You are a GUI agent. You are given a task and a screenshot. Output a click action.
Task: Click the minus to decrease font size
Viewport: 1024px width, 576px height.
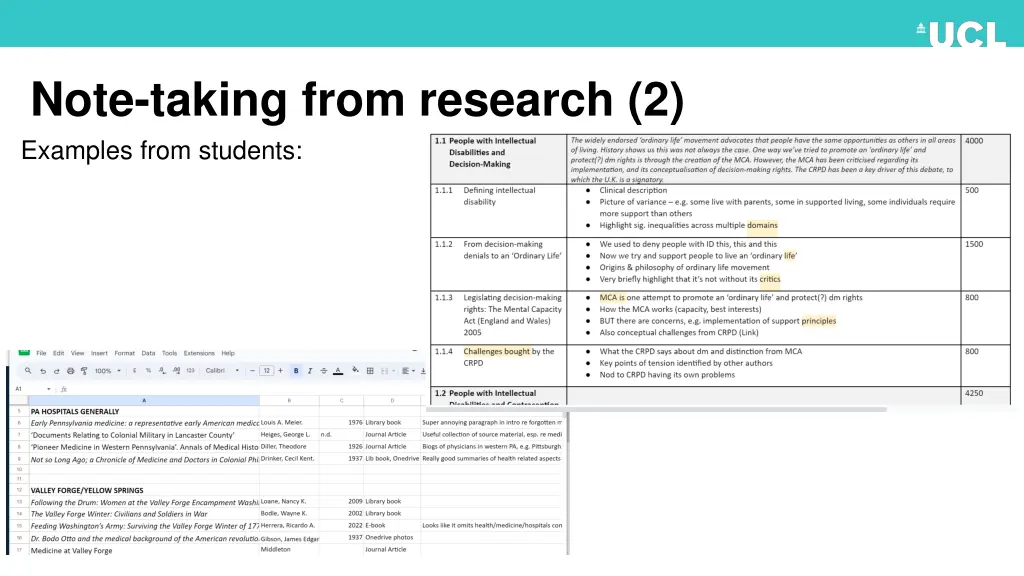pyautogui.click(x=252, y=371)
